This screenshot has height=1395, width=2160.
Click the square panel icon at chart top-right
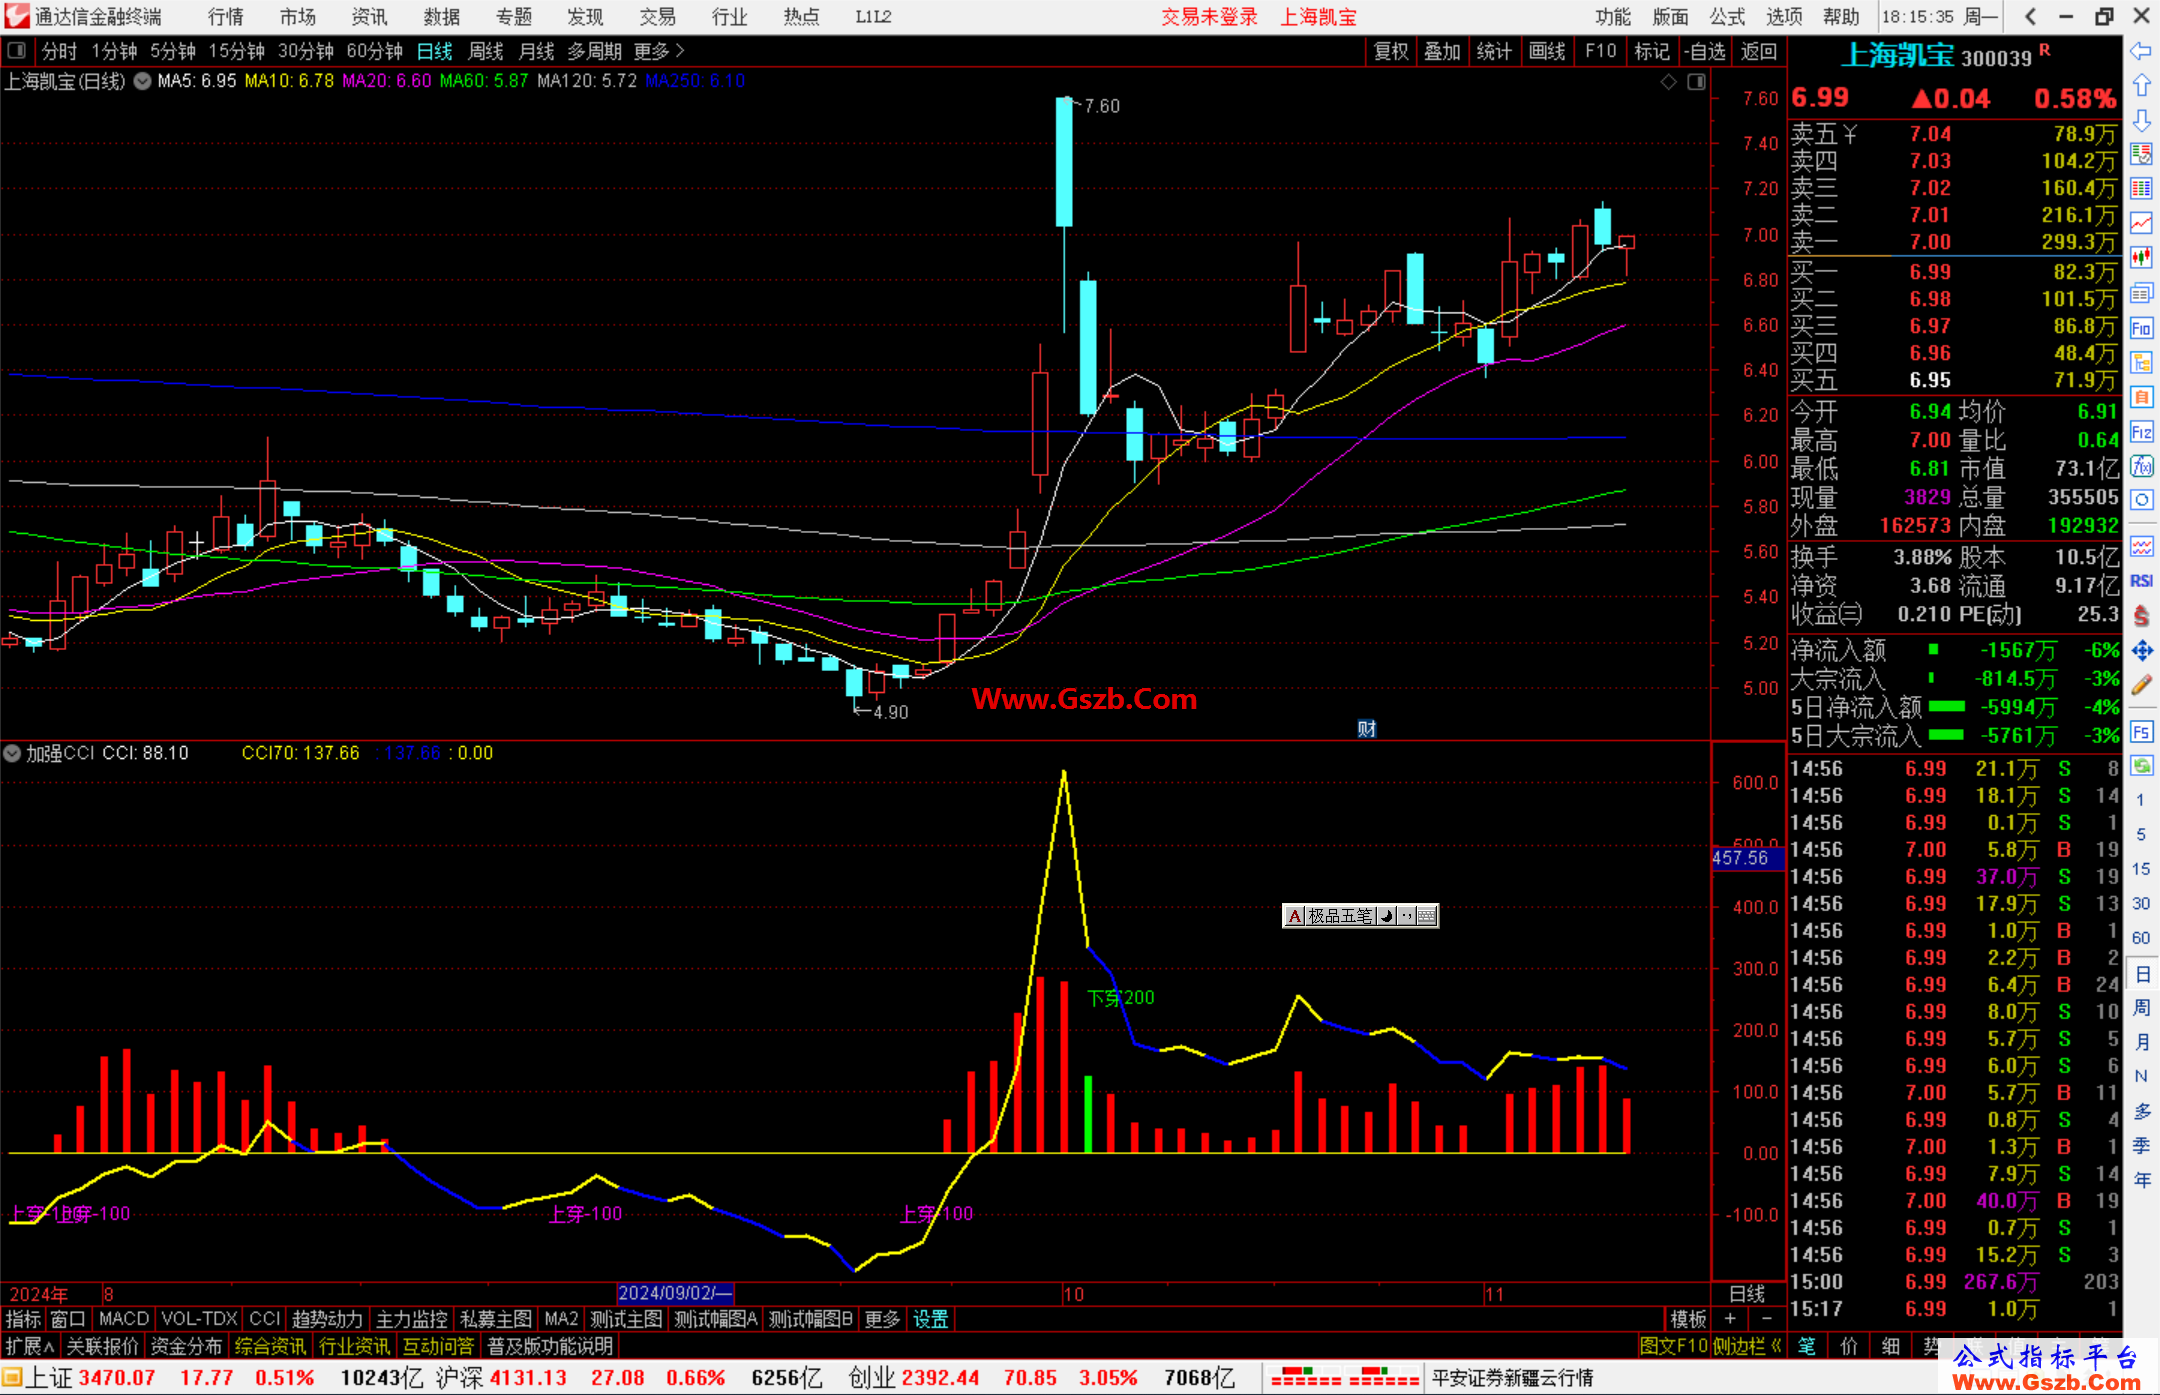pos(1696,82)
